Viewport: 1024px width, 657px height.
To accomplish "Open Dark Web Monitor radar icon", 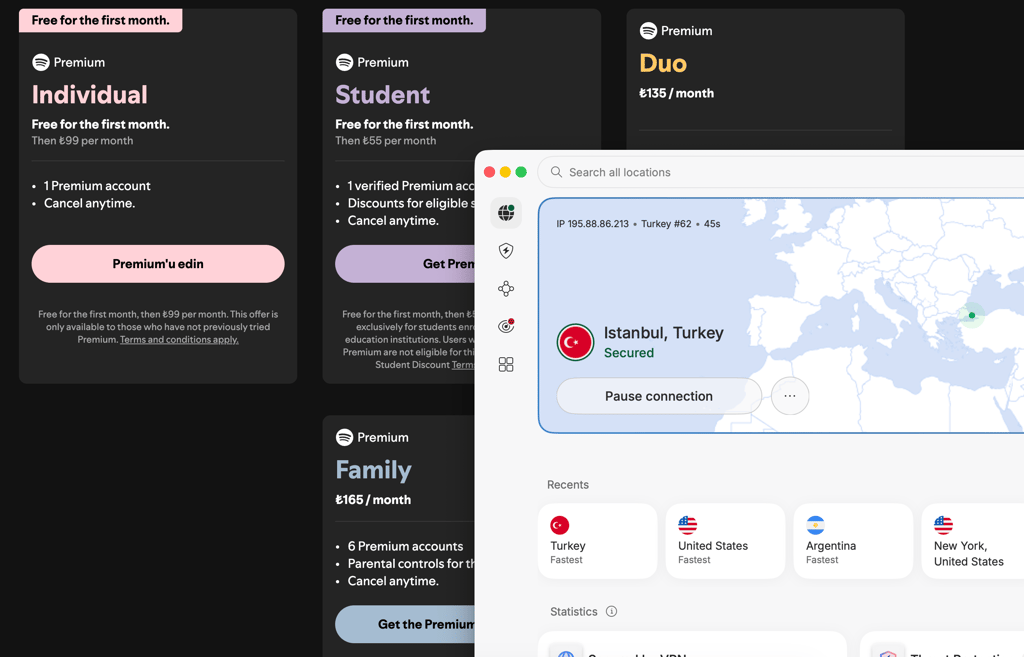I will 506,326.
